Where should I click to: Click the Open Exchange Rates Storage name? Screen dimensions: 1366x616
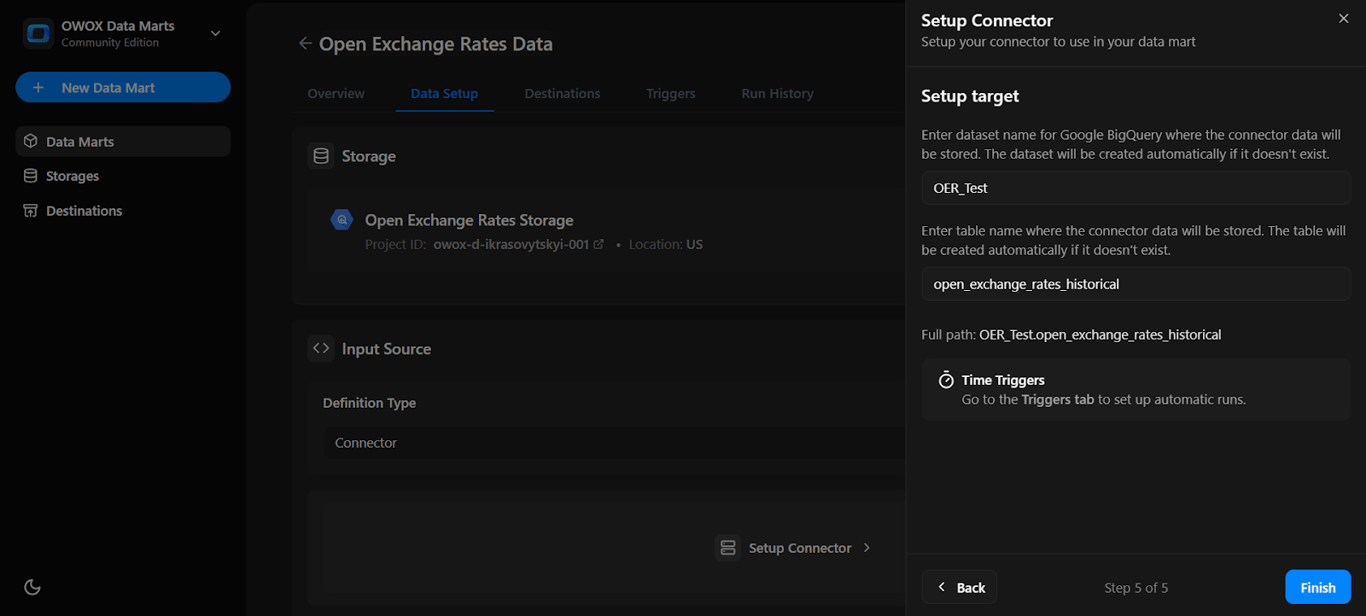pos(469,220)
